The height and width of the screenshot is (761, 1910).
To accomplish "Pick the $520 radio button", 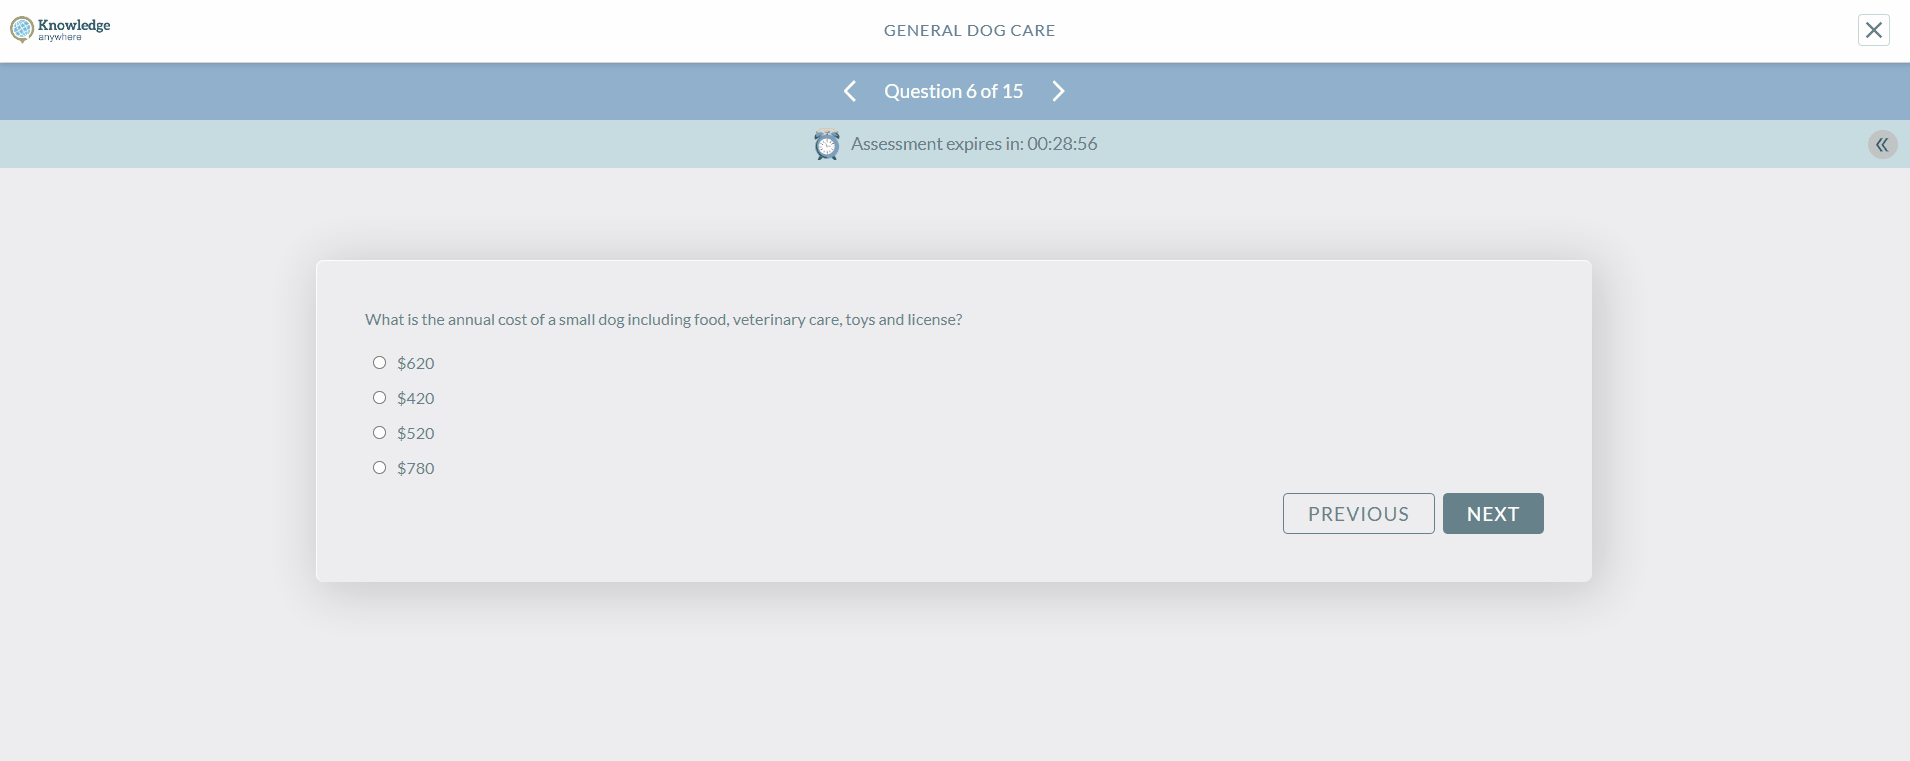I will pyautogui.click(x=379, y=433).
